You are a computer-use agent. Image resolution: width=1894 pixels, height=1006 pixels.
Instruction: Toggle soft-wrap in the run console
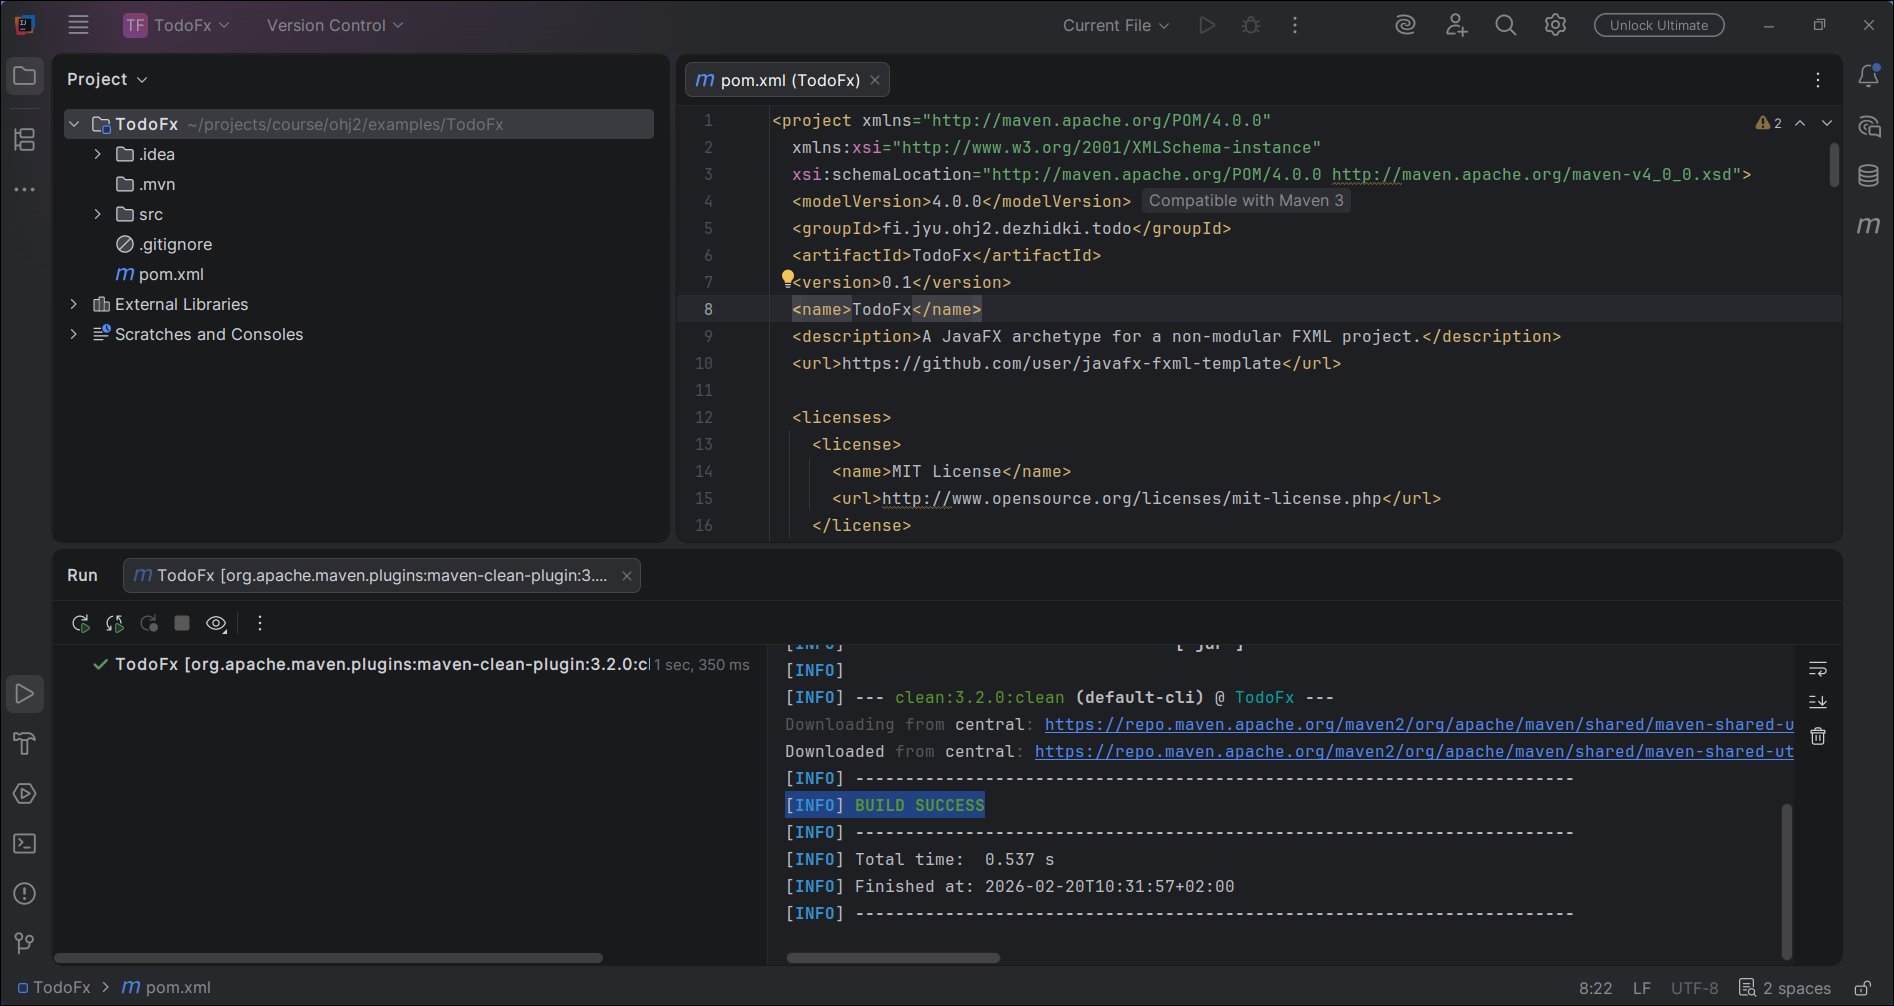click(x=1818, y=668)
